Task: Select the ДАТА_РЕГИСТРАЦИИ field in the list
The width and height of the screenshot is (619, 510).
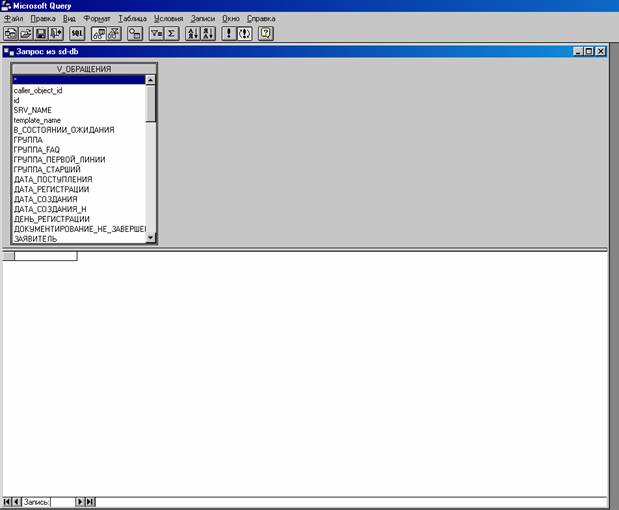Action: click(x=51, y=189)
